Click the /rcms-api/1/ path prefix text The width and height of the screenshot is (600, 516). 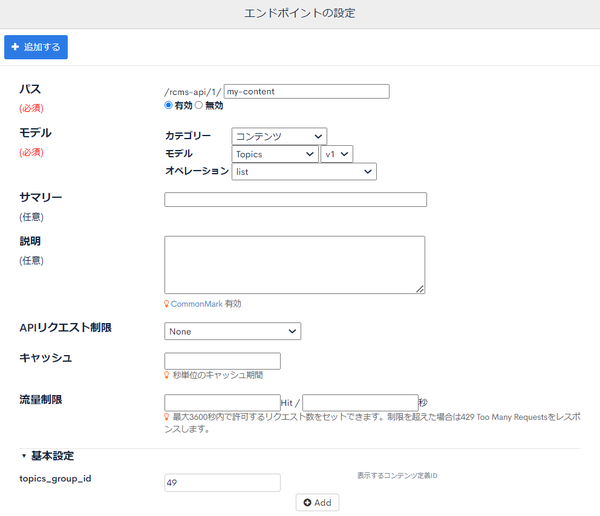coord(193,92)
